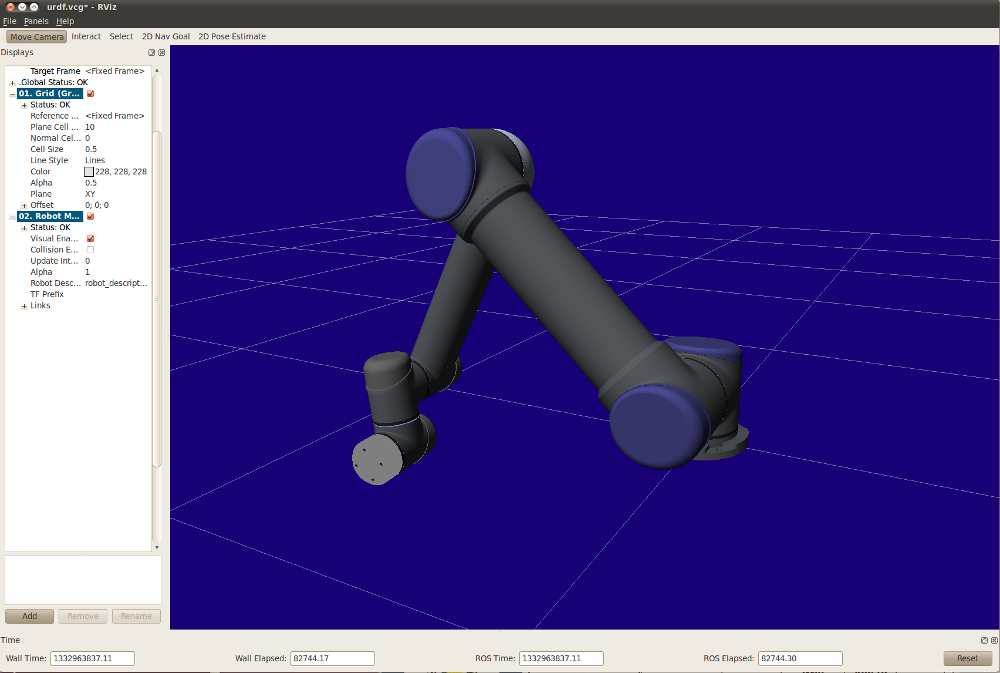Open the Panels menu
The width and height of the screenshot is (1000, 673).
tap(36, 21)
